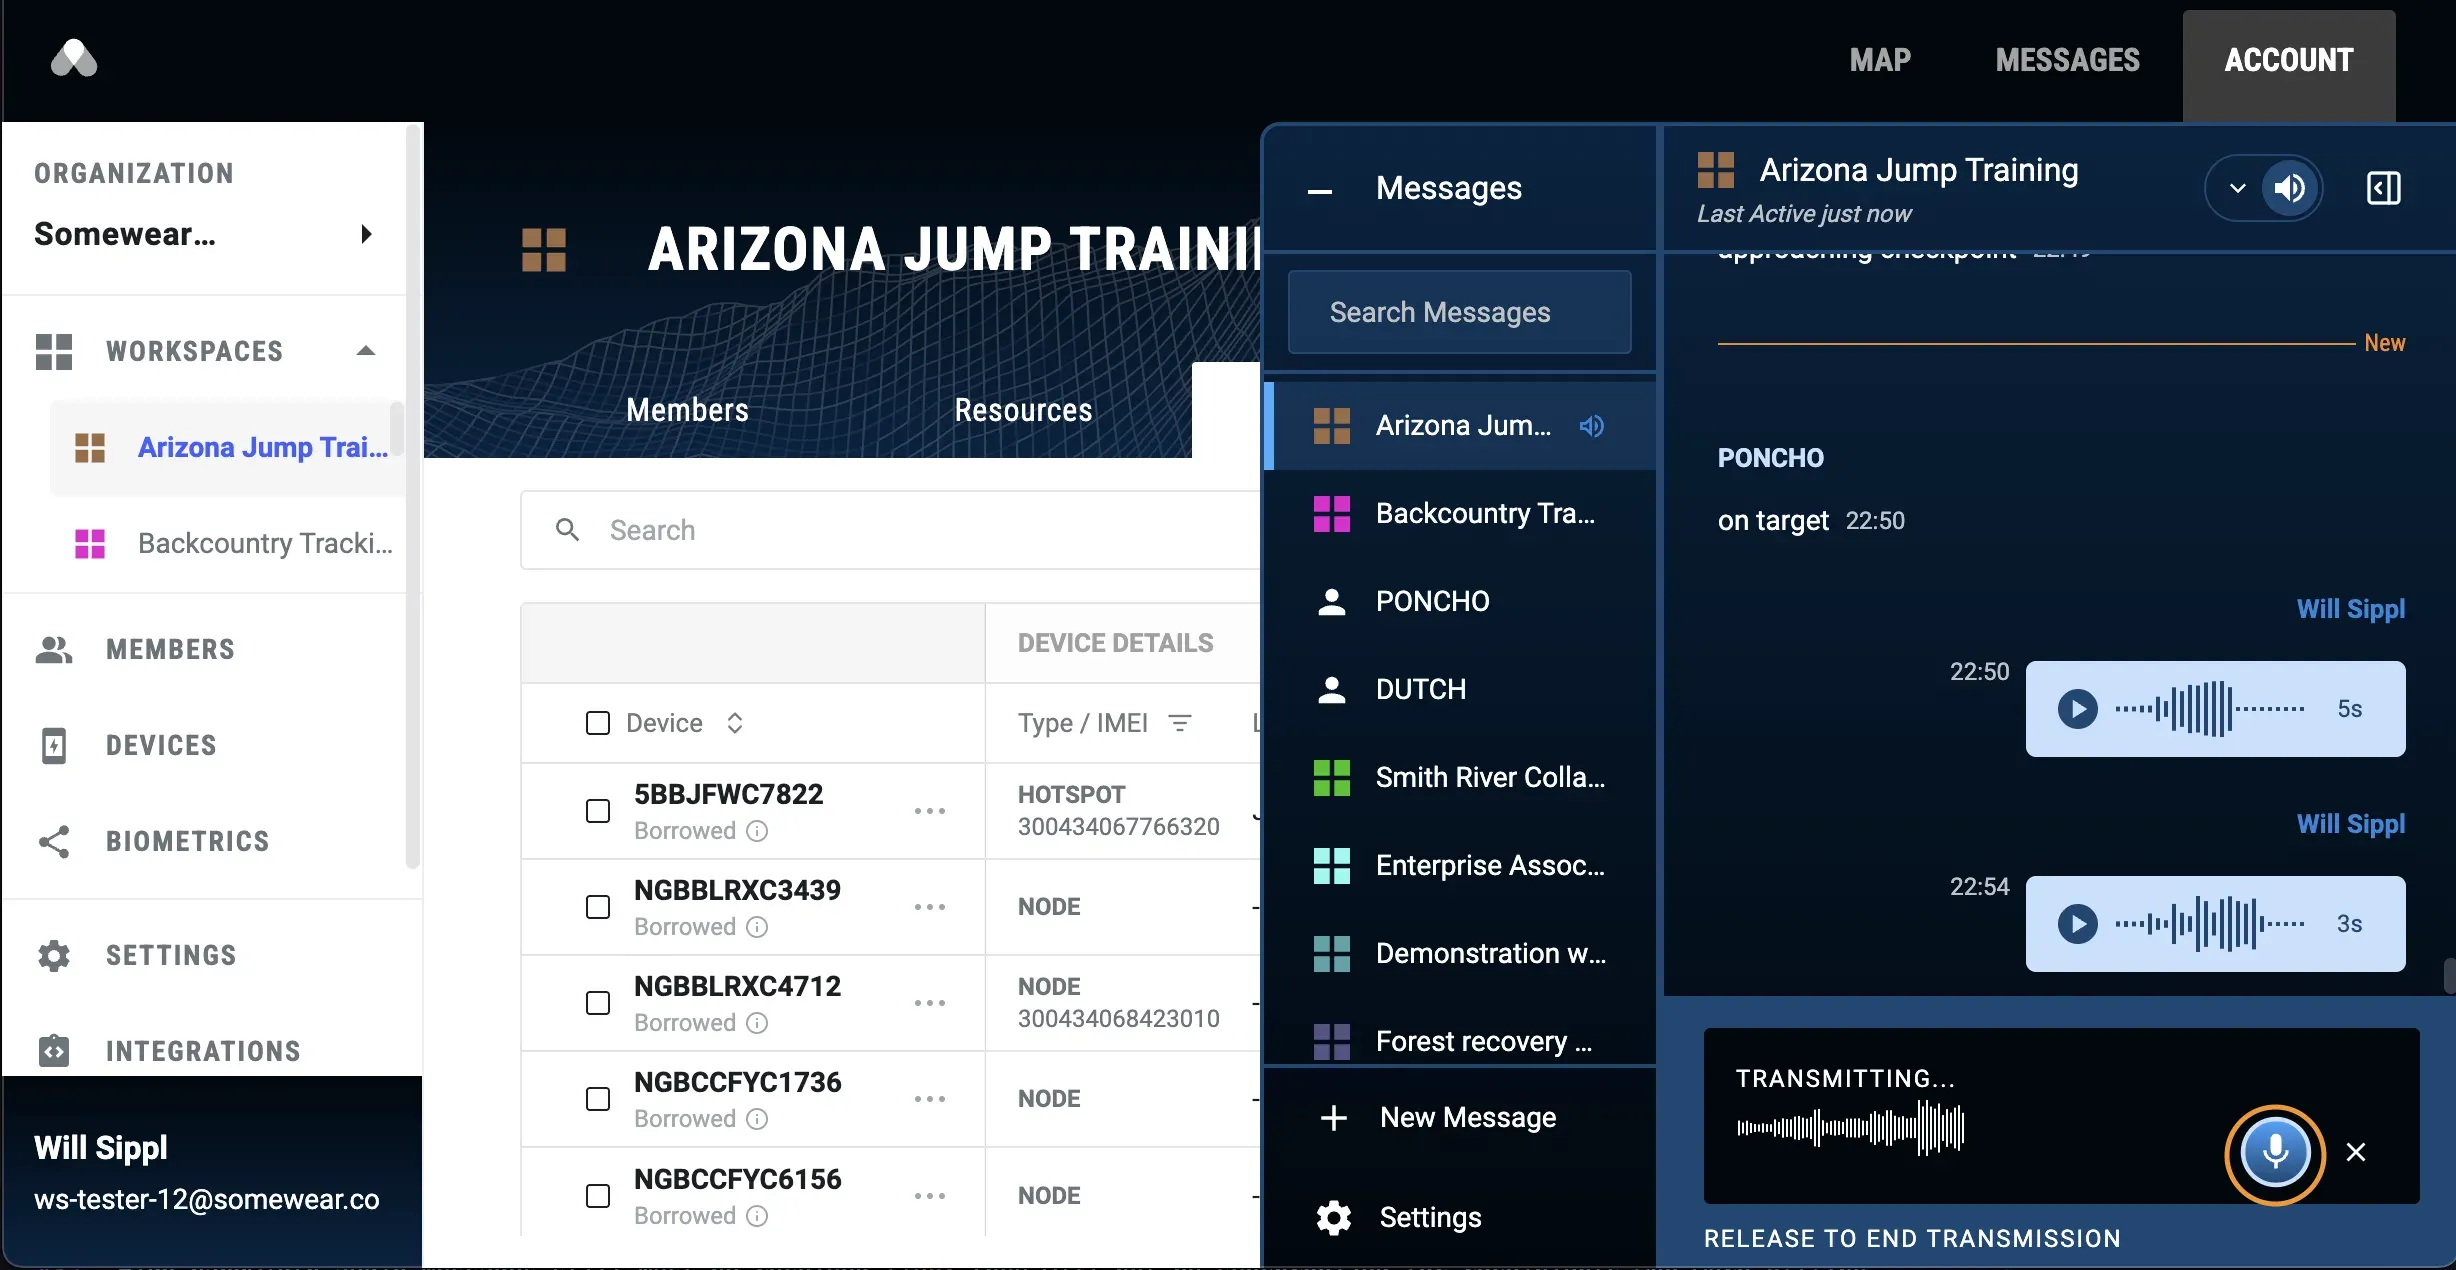Click the 3s voice message waveform
Image resolution: width=2456 pixels, height=1270 pixels.
(x=2210, y=924)
